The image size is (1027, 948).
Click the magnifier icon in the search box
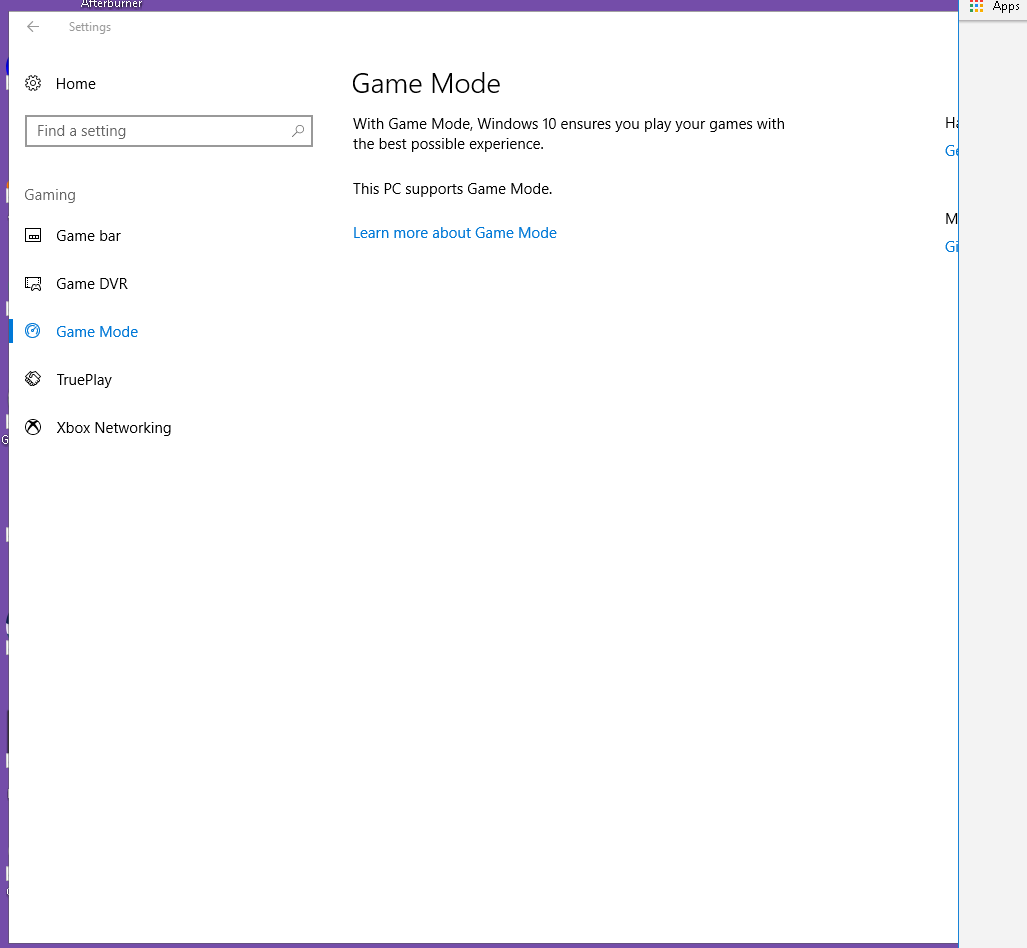298,131
